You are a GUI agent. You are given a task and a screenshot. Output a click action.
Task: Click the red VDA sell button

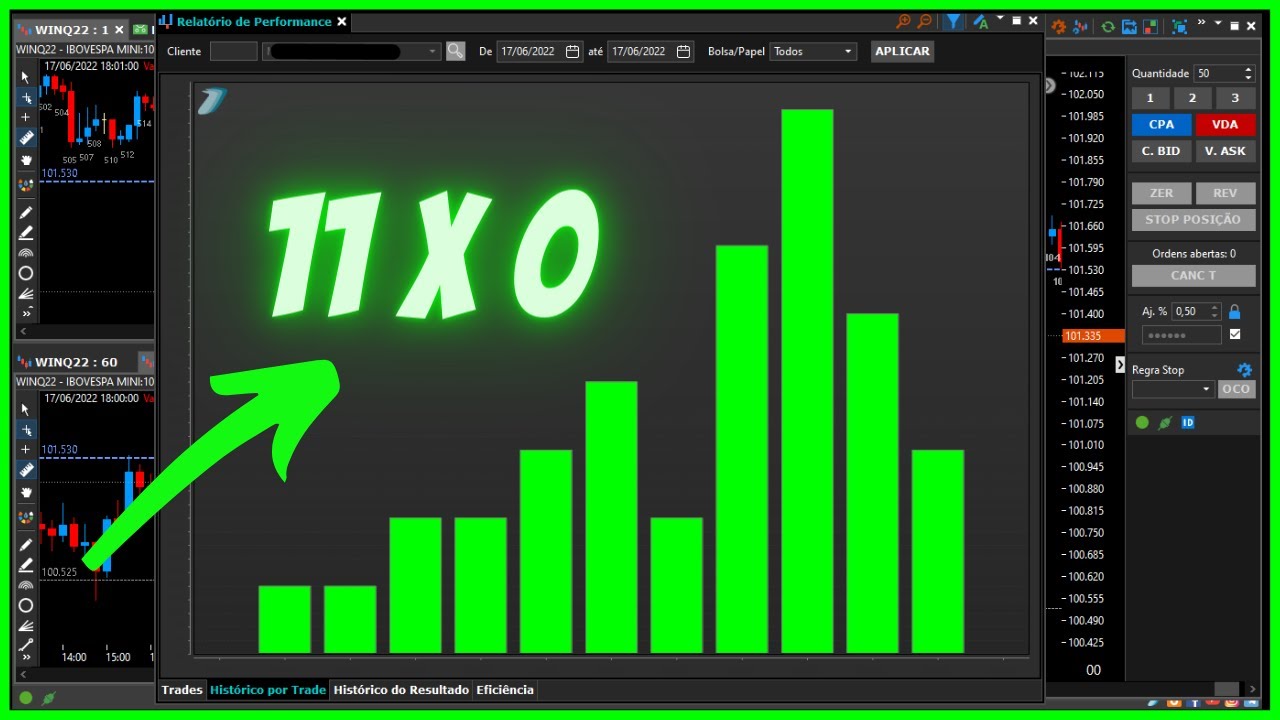pyautogui.click(x=1225, y=124)
